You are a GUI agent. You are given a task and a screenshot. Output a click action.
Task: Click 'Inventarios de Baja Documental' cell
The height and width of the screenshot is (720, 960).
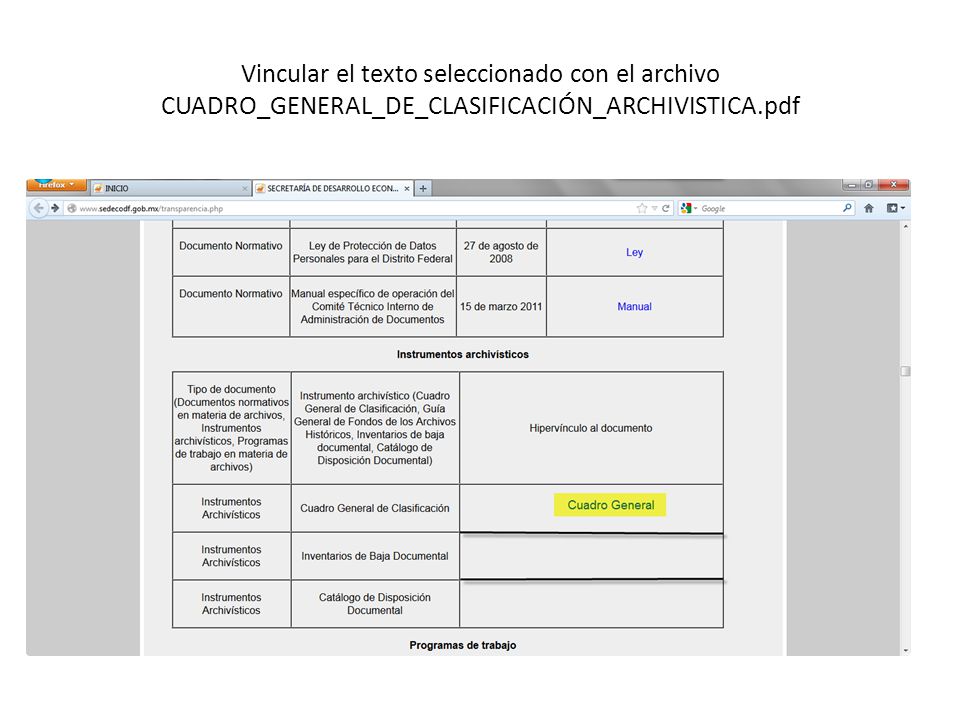(375, 556)
